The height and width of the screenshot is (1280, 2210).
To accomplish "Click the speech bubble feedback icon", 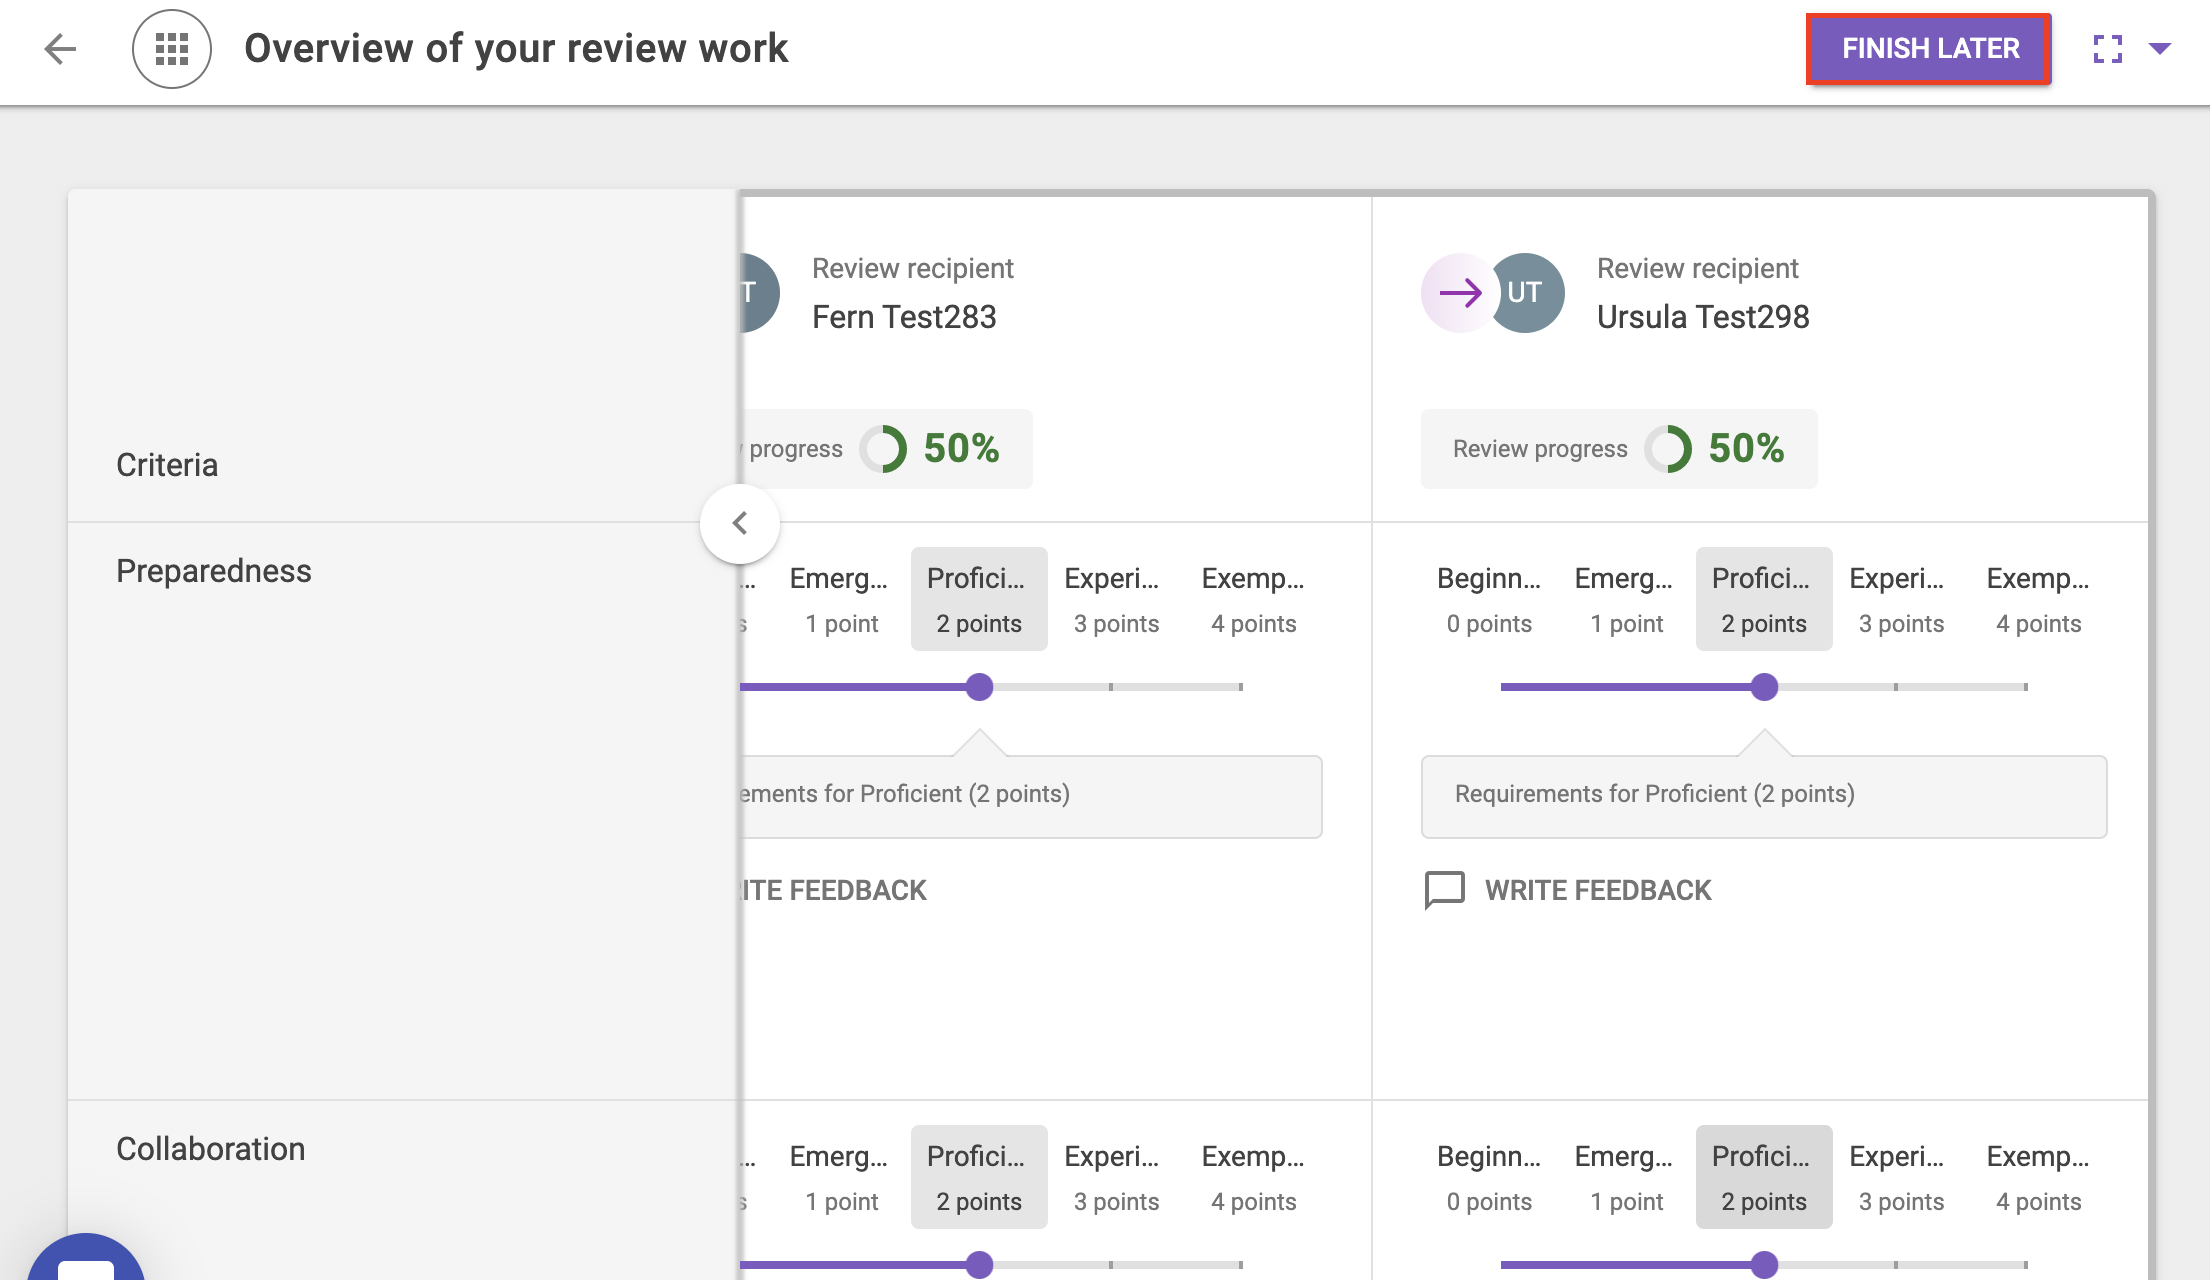I will pyautogui.click(x=1444, y=890).
